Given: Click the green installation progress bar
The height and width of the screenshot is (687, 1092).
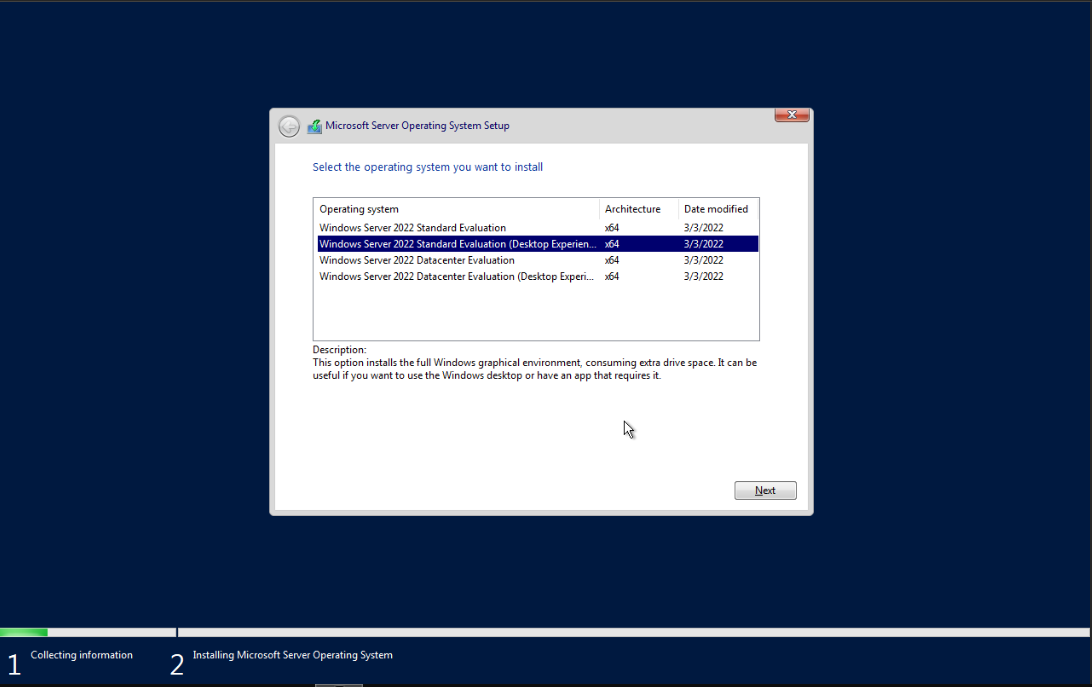Looking at the screenshot, I should tap(24, 633).
